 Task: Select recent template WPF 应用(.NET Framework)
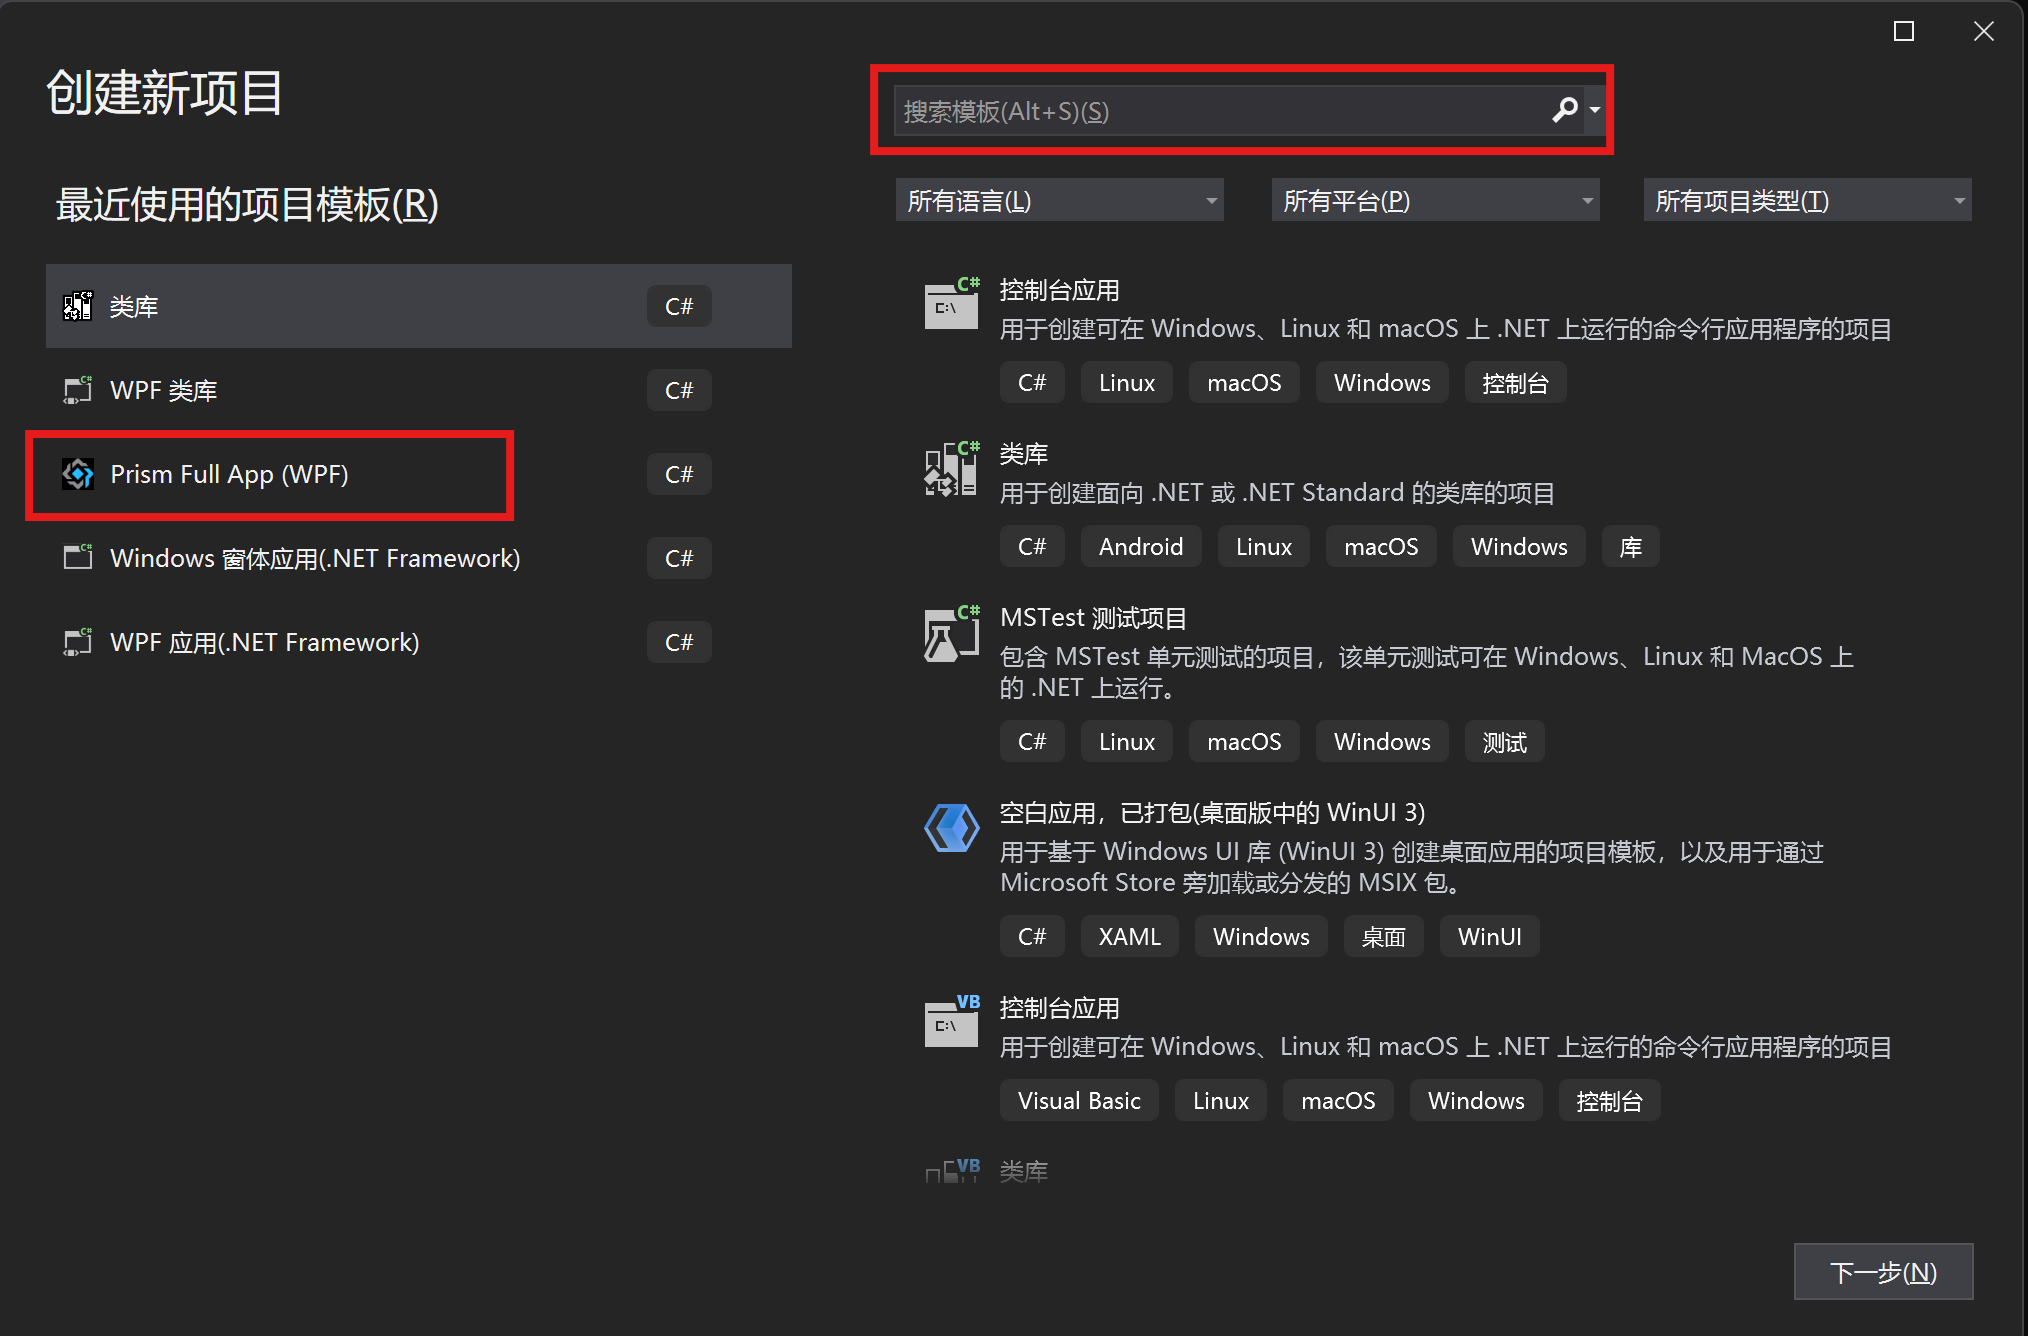tap(264, 642)
